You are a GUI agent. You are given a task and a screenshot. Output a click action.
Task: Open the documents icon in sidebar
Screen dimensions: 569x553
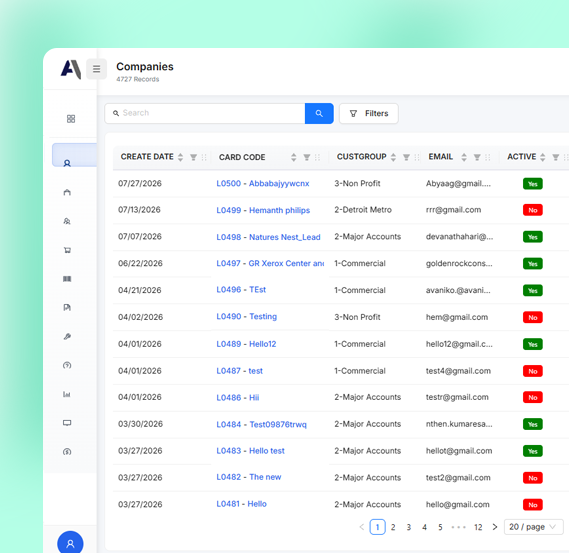67,307
